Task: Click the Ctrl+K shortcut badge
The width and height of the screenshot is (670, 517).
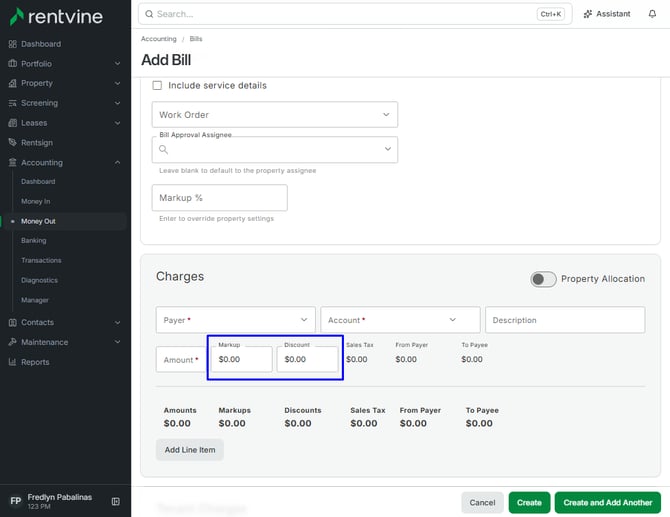Action: coord(550,14)
